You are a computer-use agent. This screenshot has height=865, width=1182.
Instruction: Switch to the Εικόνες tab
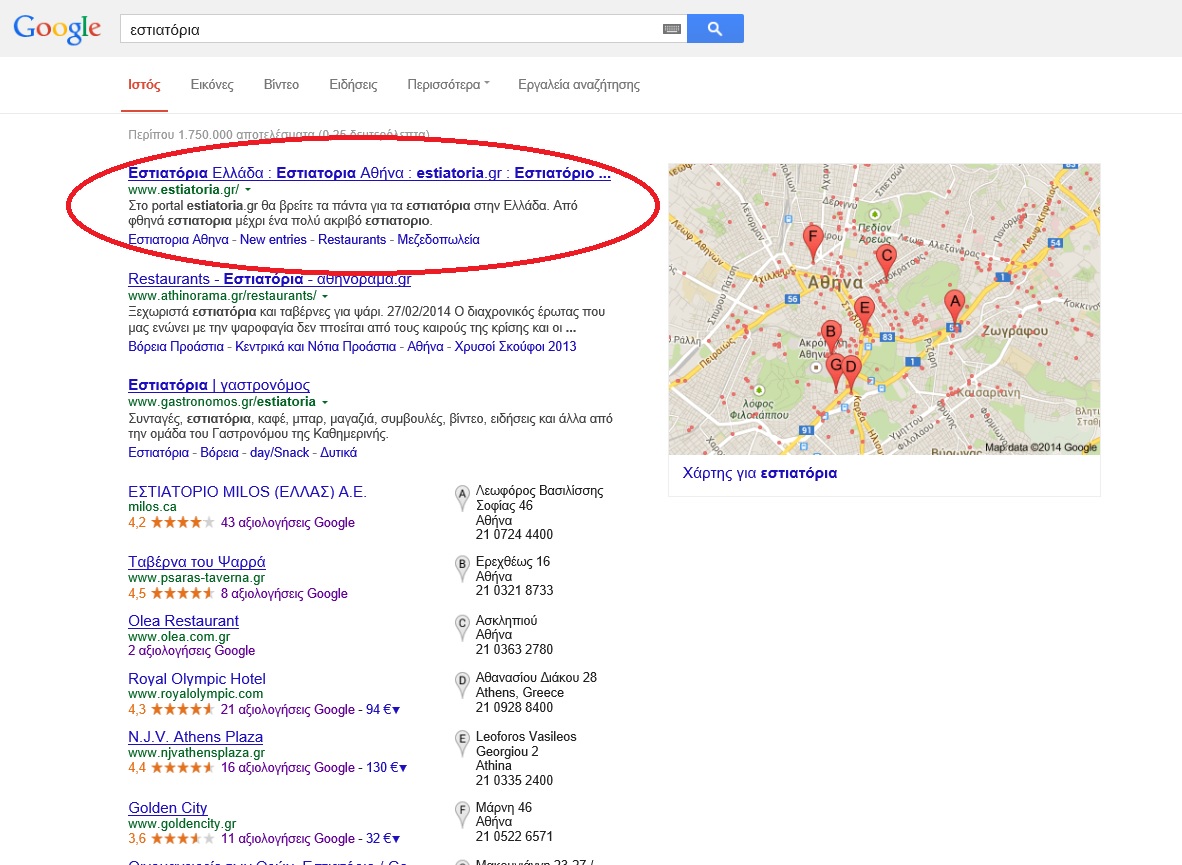tap(212, 84)
